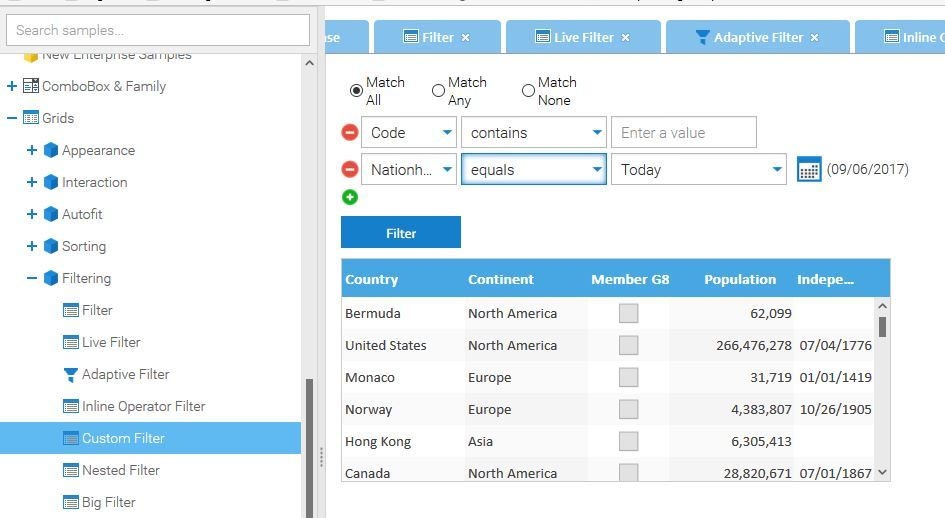Click the blue Filter button
The height and width of the screenshot is (518, 945).
pyautogui.click(x=401, y=233)
